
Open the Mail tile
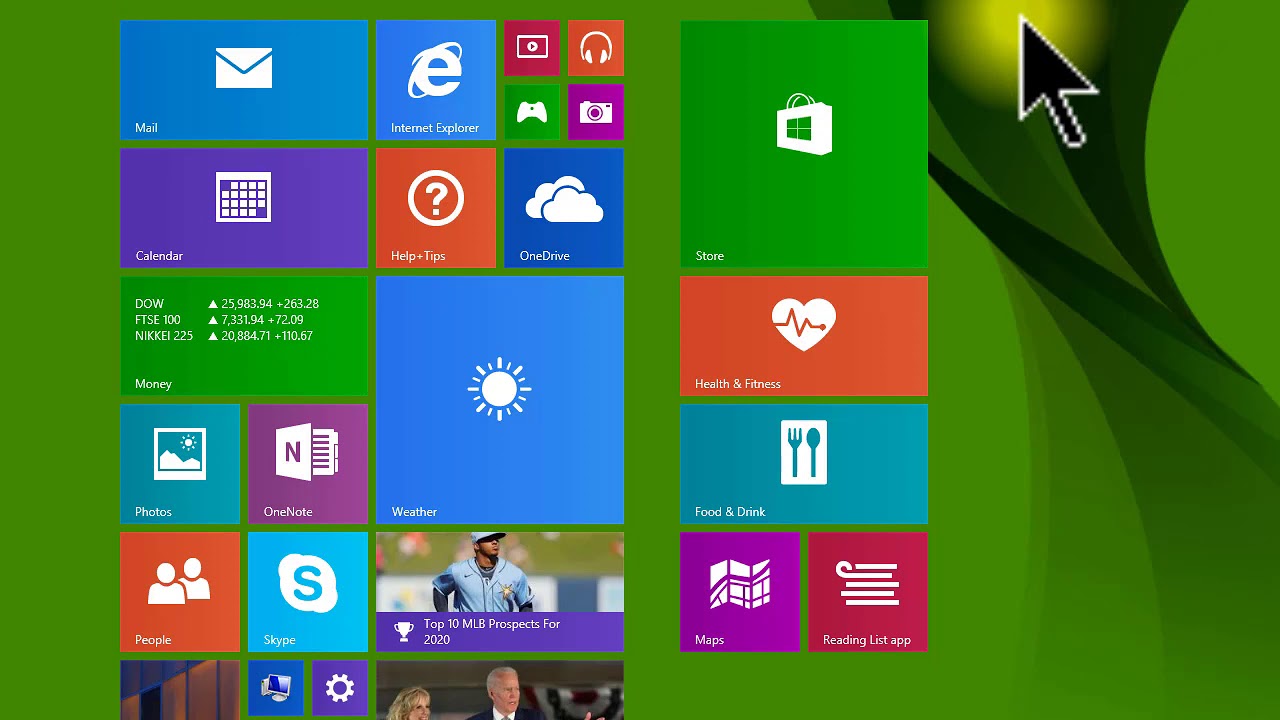244,80
